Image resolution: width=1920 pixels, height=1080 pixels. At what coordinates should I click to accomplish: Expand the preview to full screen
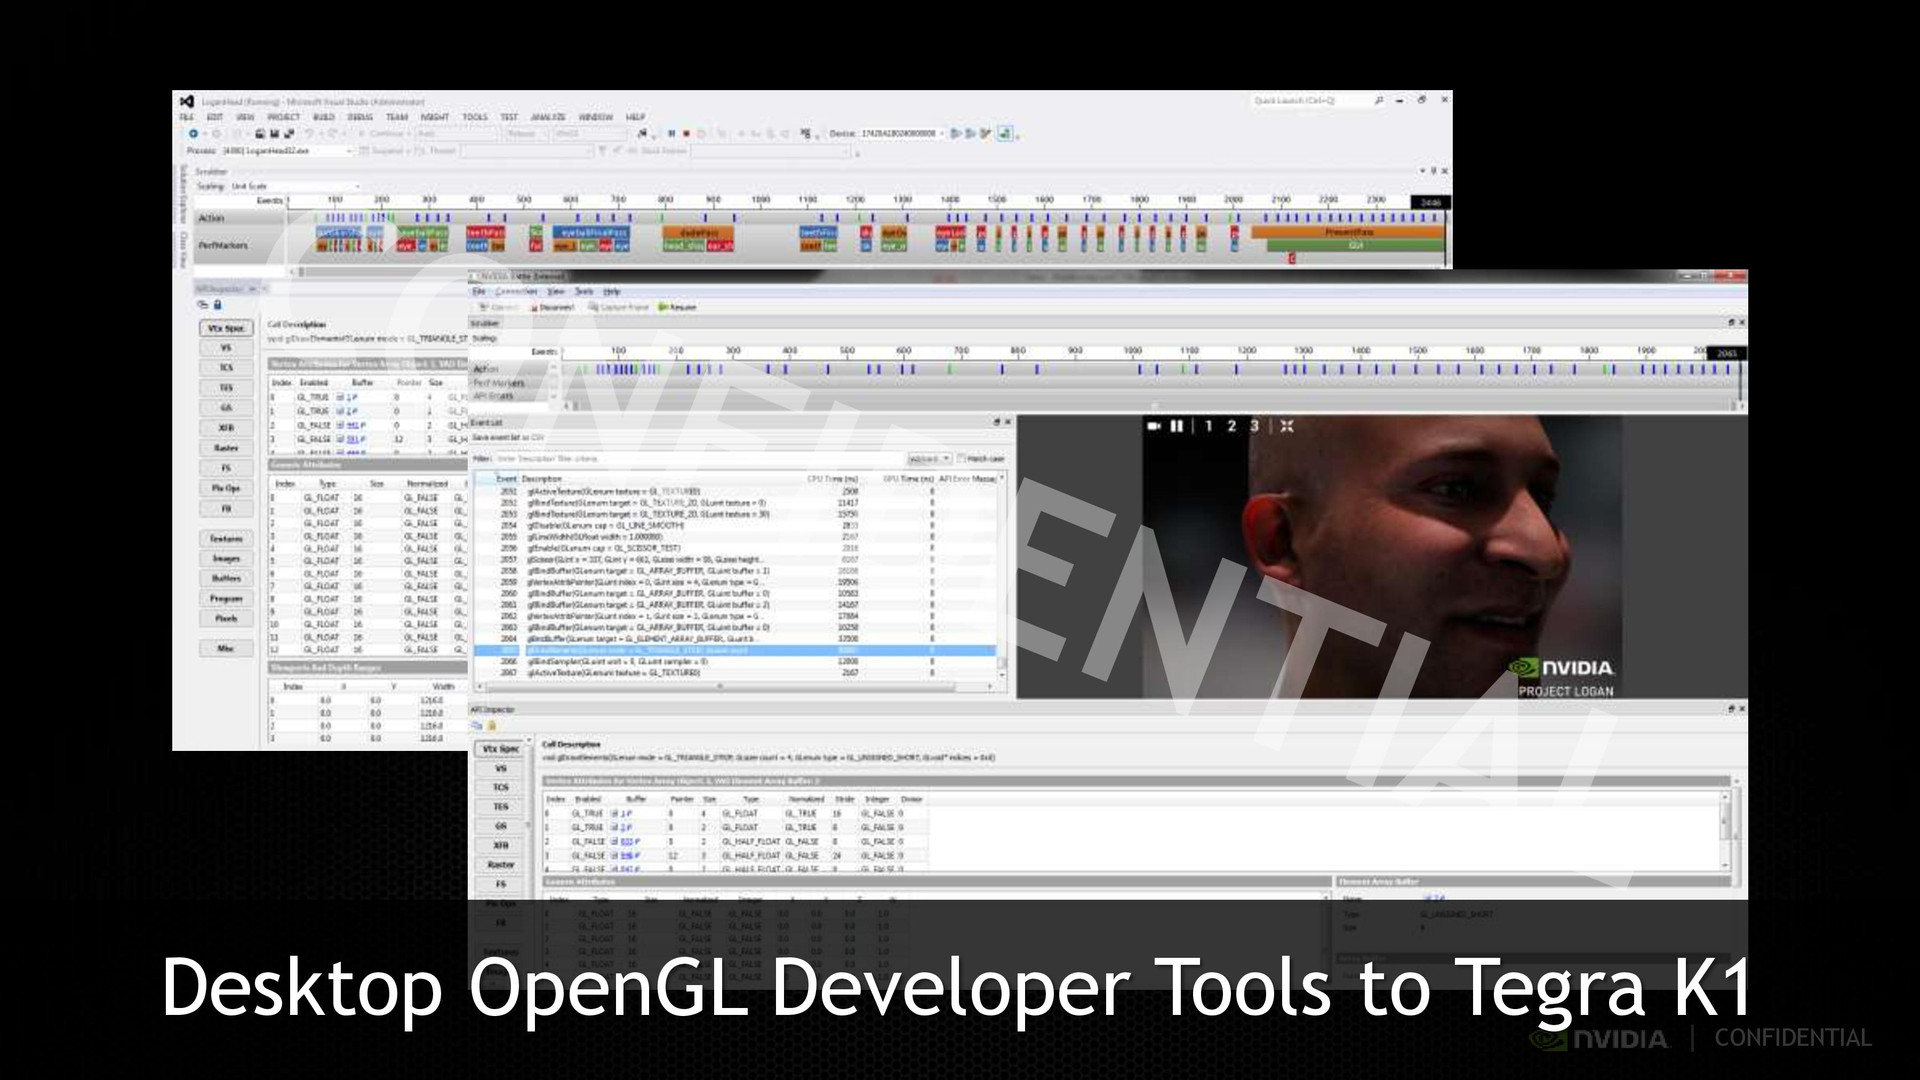[1287, 426]
